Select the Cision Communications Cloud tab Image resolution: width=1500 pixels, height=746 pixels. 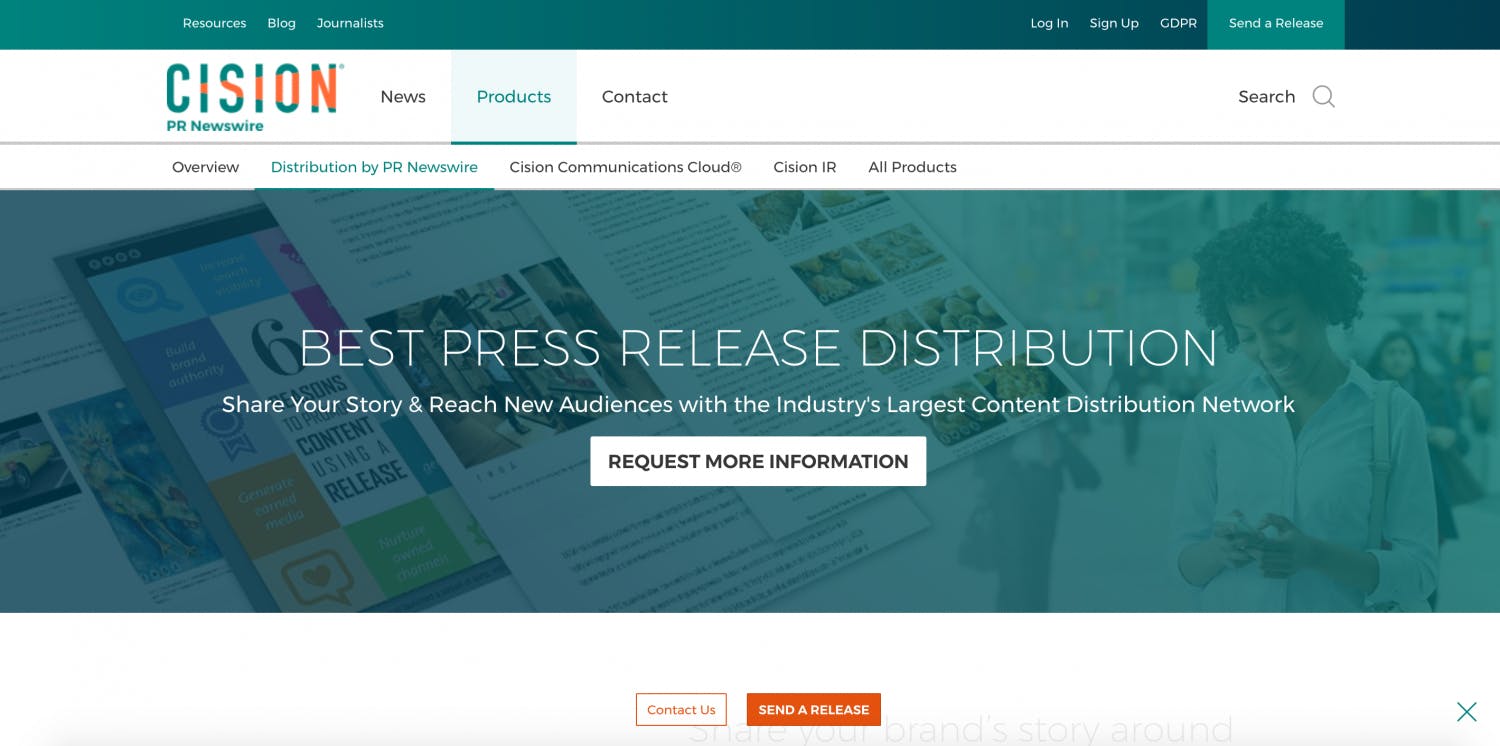(626, 167)
